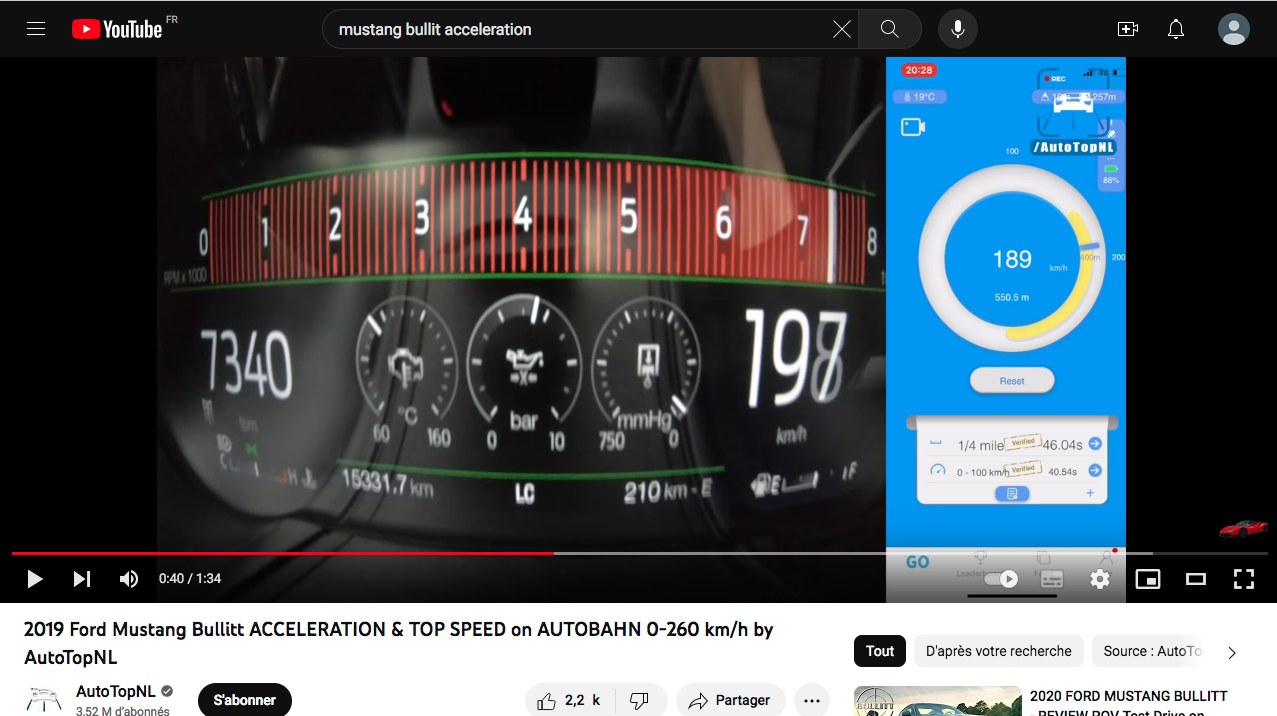Open the AutoTopNL channel name link
Screen dimensions: 1277x716
click(x=117, y=691)
